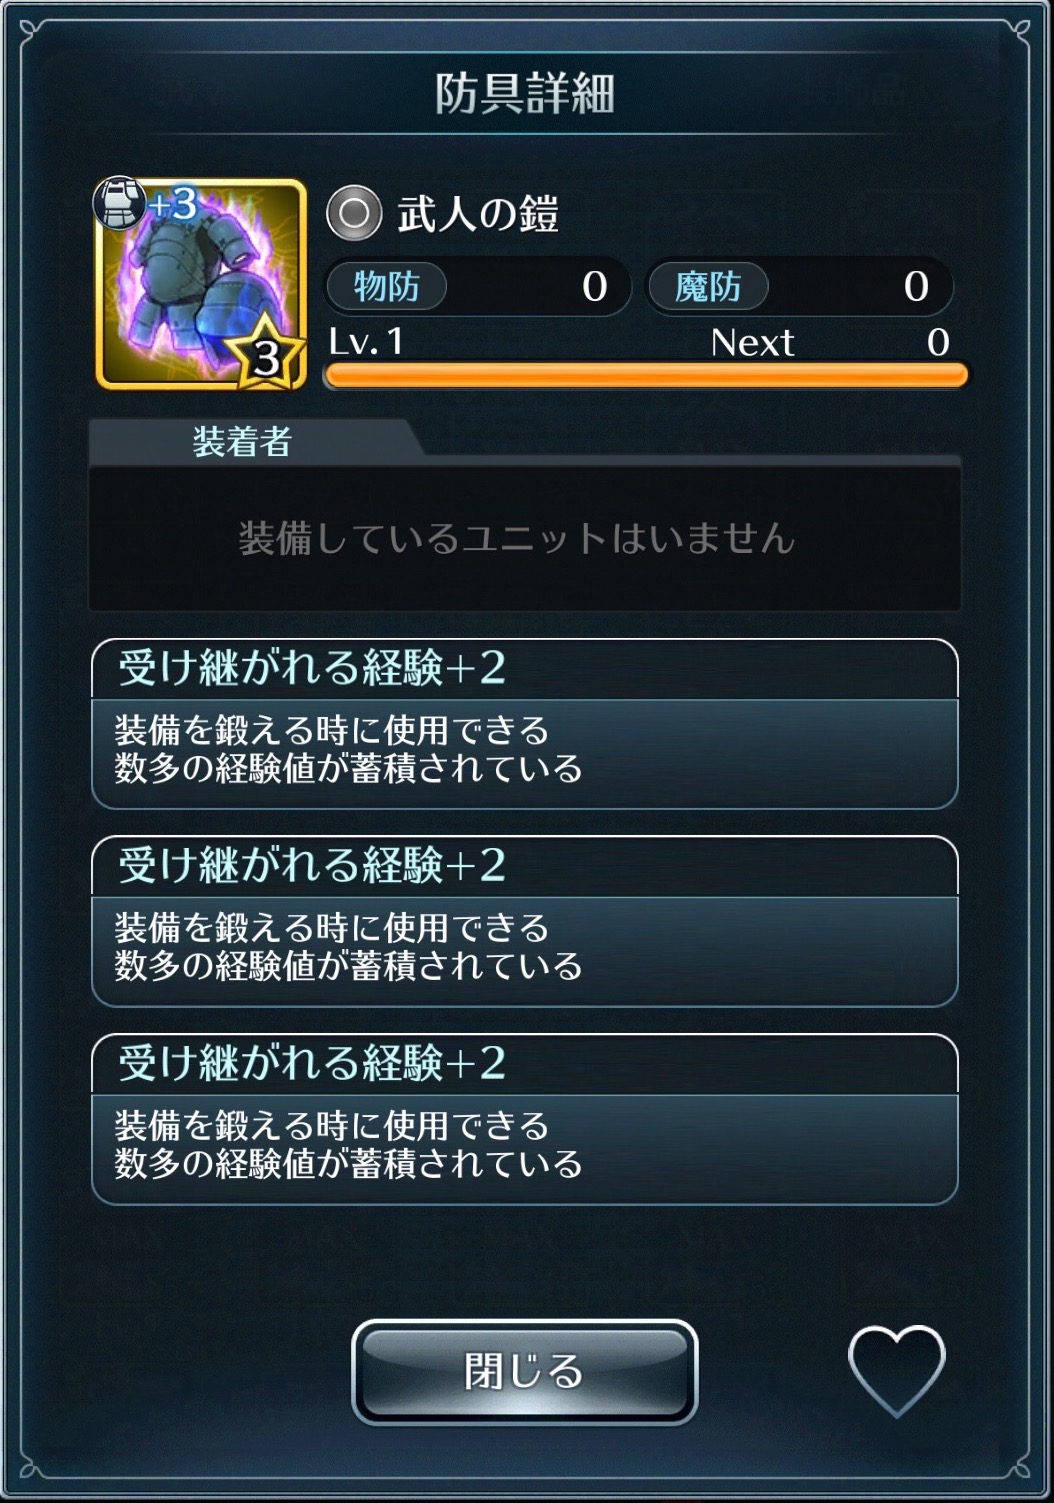Click the 装備しているユニットはいません panel
The width and height of the screenshot is (1054, 1503).
pyautogui.click(x=524, y=538)
